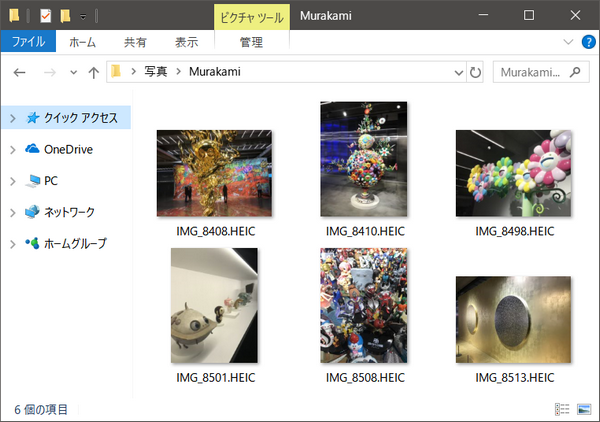This screenshot has height=422, width=600.
Task: Open the address bar history dropdown
Action: [459, 72]
